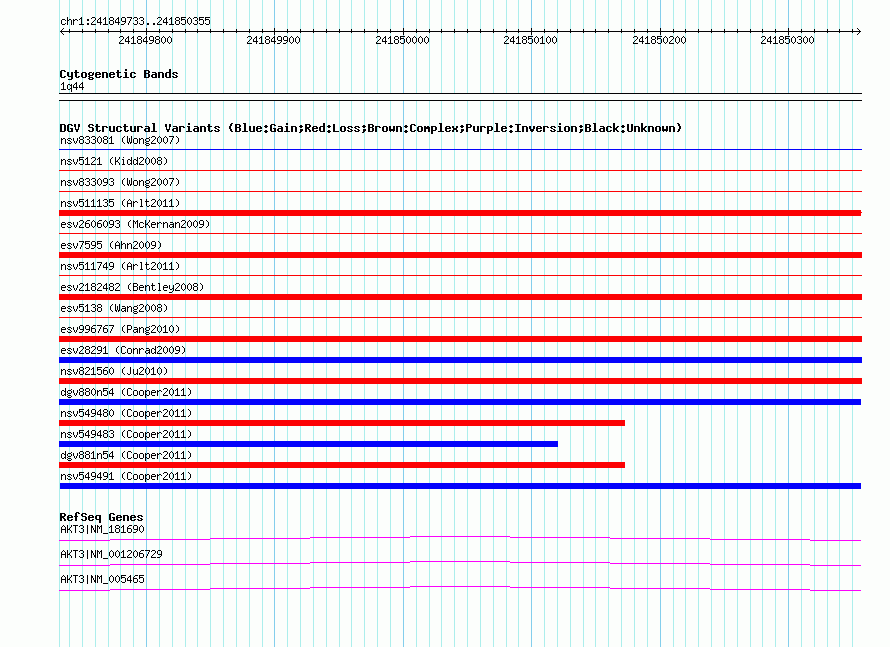The height and width of the screenshot is (647, 890).
Task: Open transcript AKT3|NM_181690
Action: pos(102,529)
